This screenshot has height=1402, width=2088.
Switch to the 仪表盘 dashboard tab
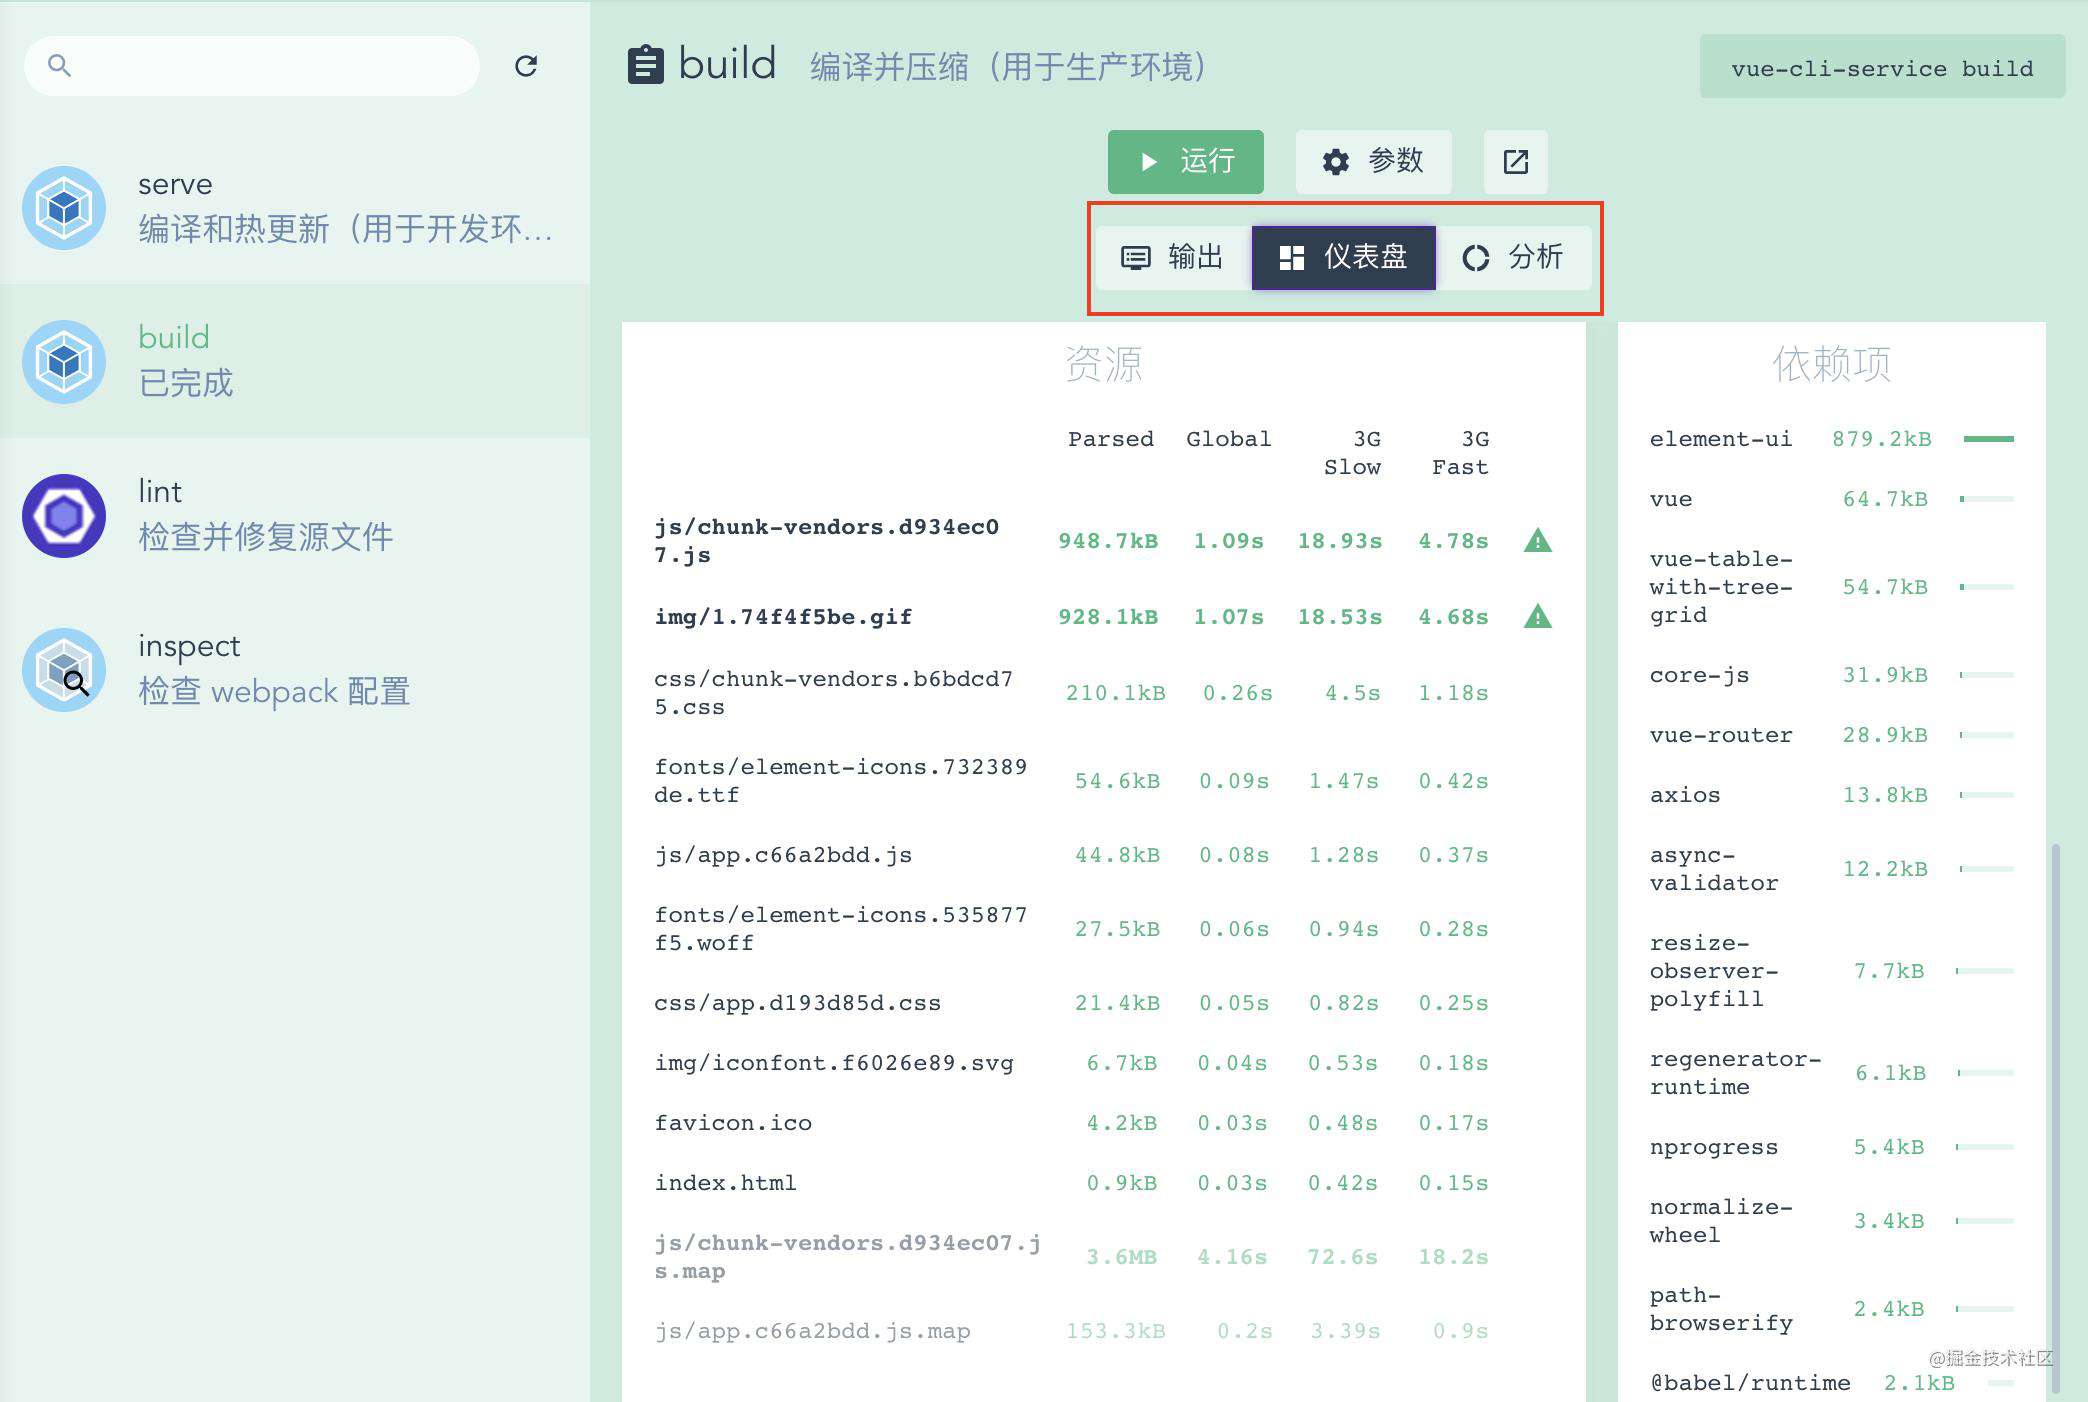pyautogui.click(x=1344, y=258)
